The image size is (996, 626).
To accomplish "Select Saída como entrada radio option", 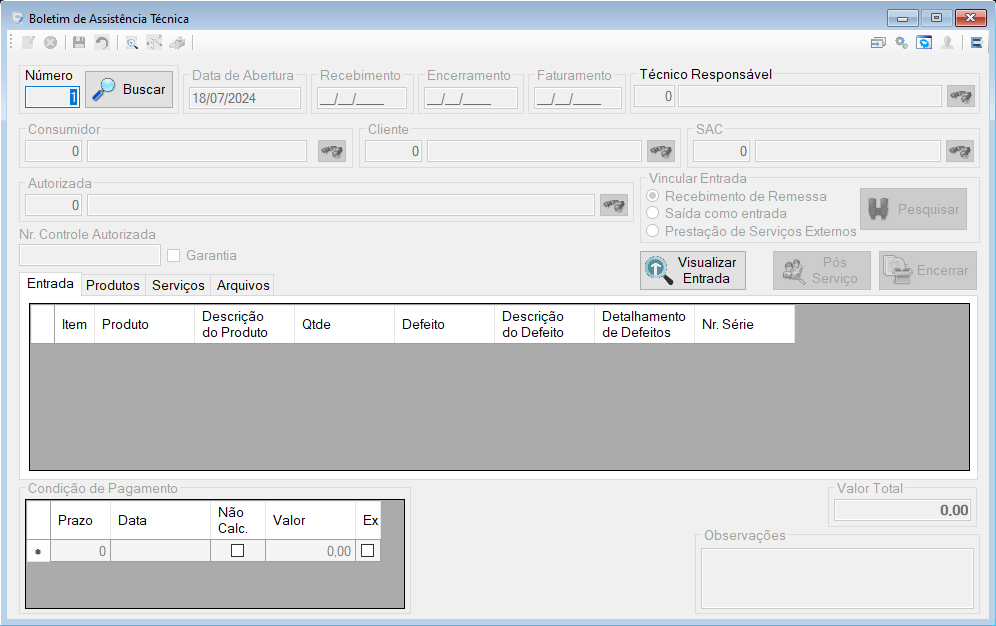I will pos(652,213).
